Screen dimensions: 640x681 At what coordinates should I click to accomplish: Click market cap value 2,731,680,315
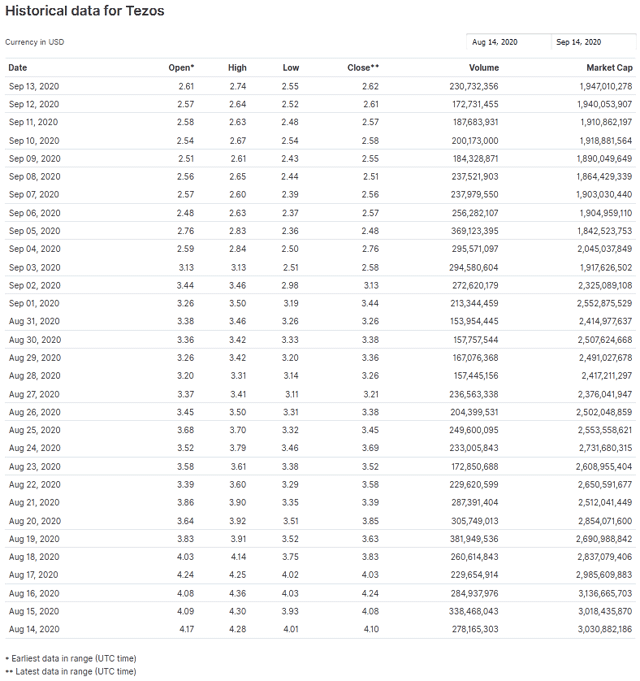[x=605, y=448]
